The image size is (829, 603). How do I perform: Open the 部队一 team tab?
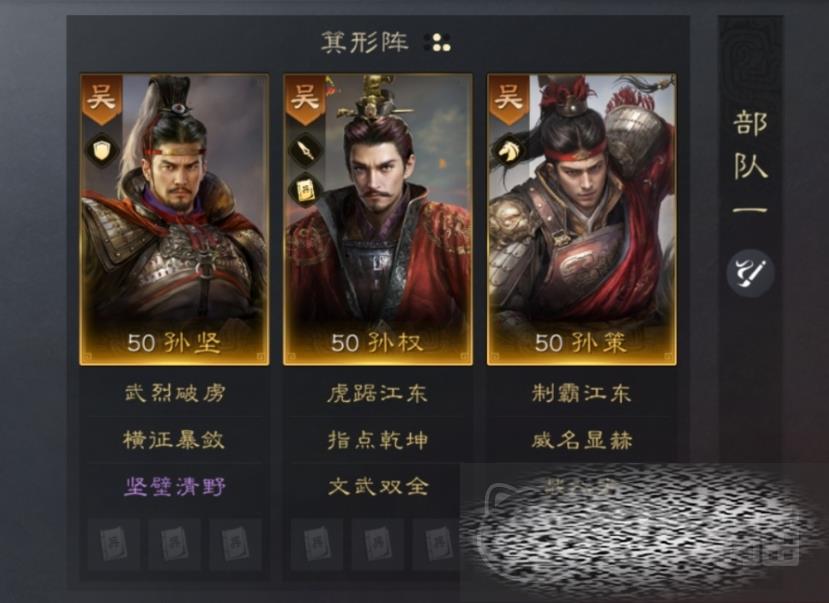[x=750, y=161]
